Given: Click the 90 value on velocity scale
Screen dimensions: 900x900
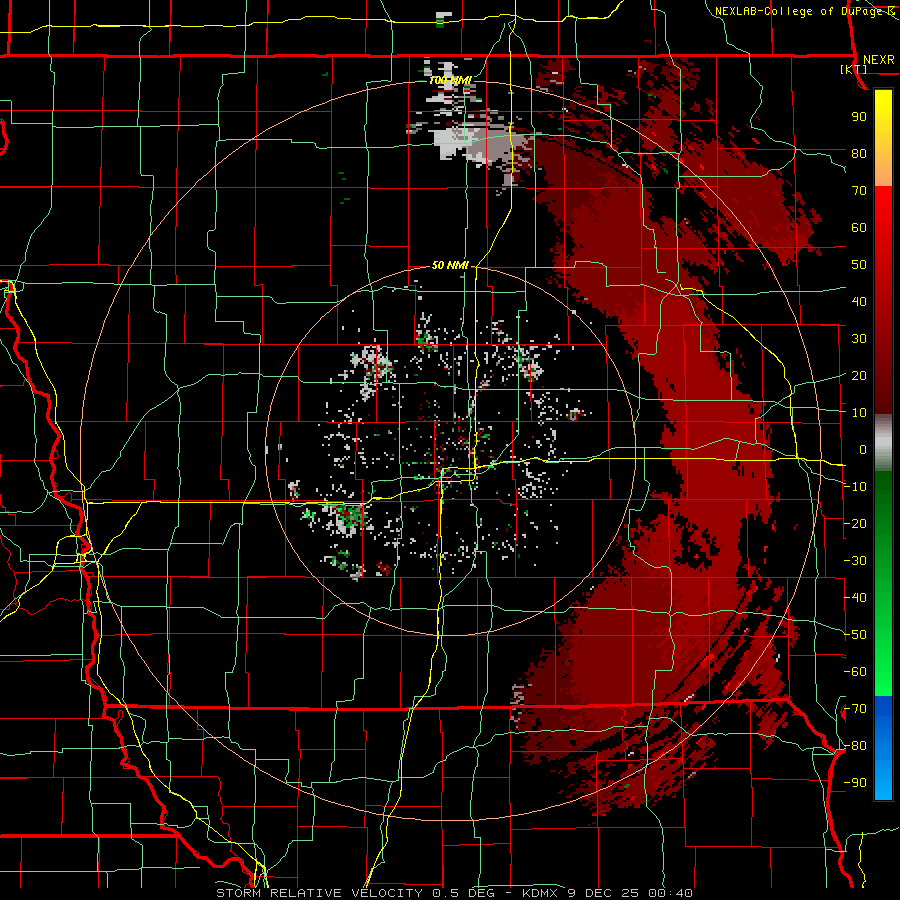Looking at the screenshot, I should coord(859,117).
